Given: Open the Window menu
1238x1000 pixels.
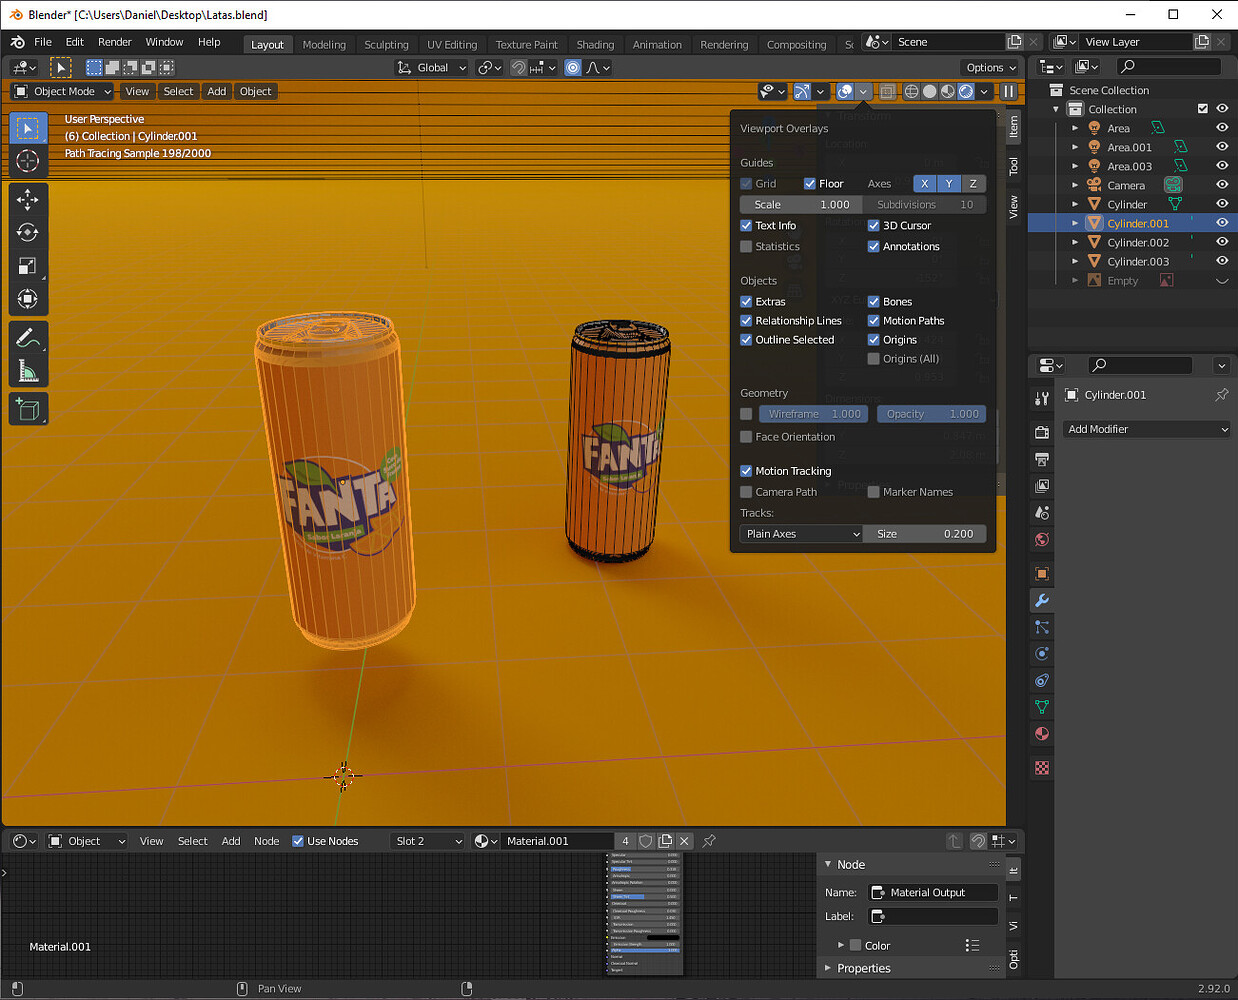Looking at the screenshot, I should (164, 42).
